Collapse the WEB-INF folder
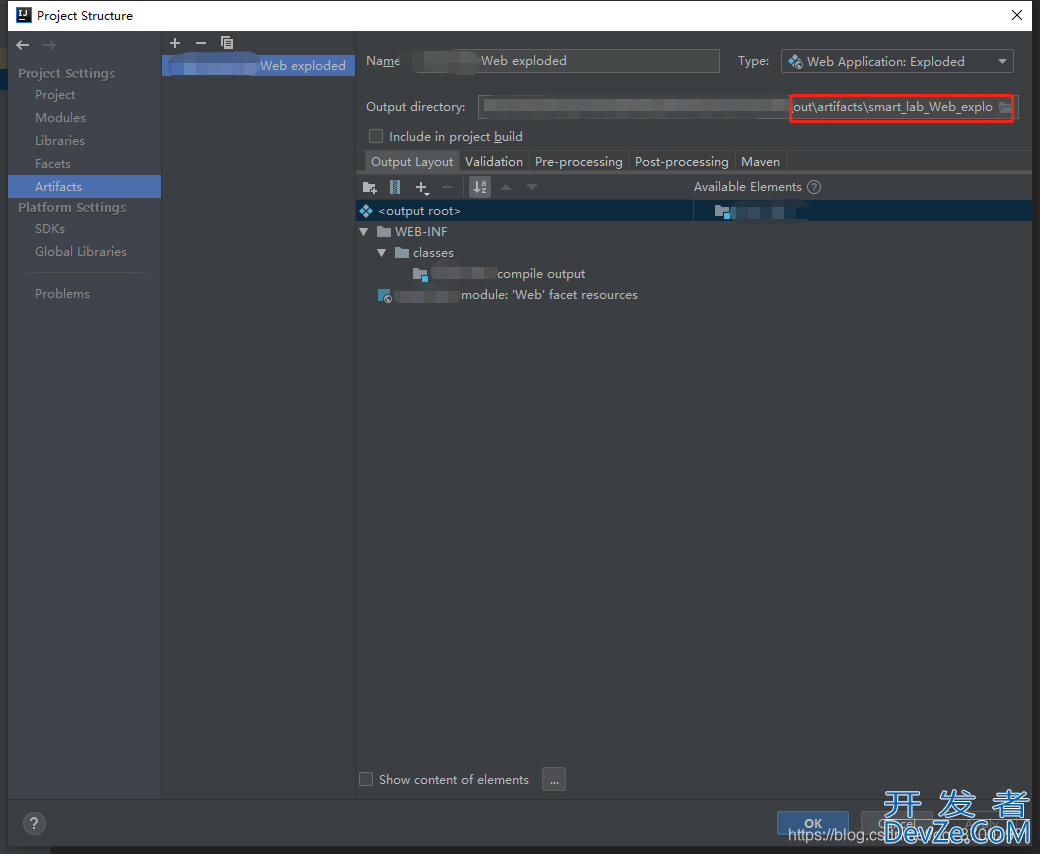The image size is (1040, 854). click(363, 232)
